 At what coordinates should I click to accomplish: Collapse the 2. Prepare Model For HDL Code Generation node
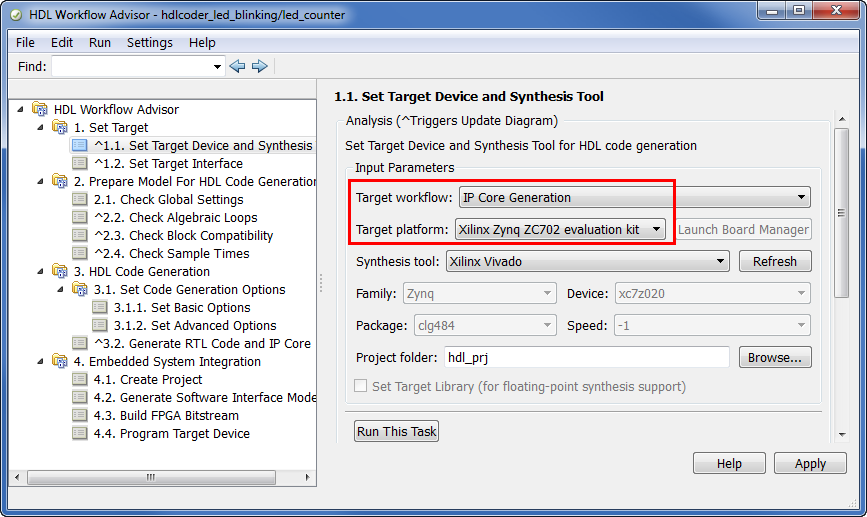click(x=40, y=181)
